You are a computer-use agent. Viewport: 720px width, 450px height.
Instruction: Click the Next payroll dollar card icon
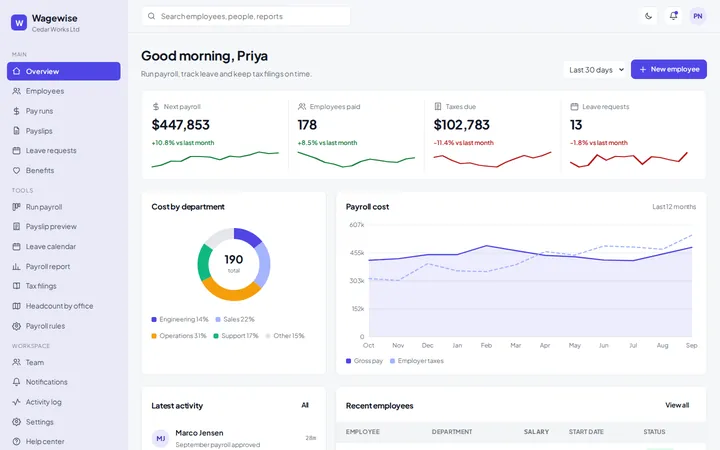coord(156,107)
